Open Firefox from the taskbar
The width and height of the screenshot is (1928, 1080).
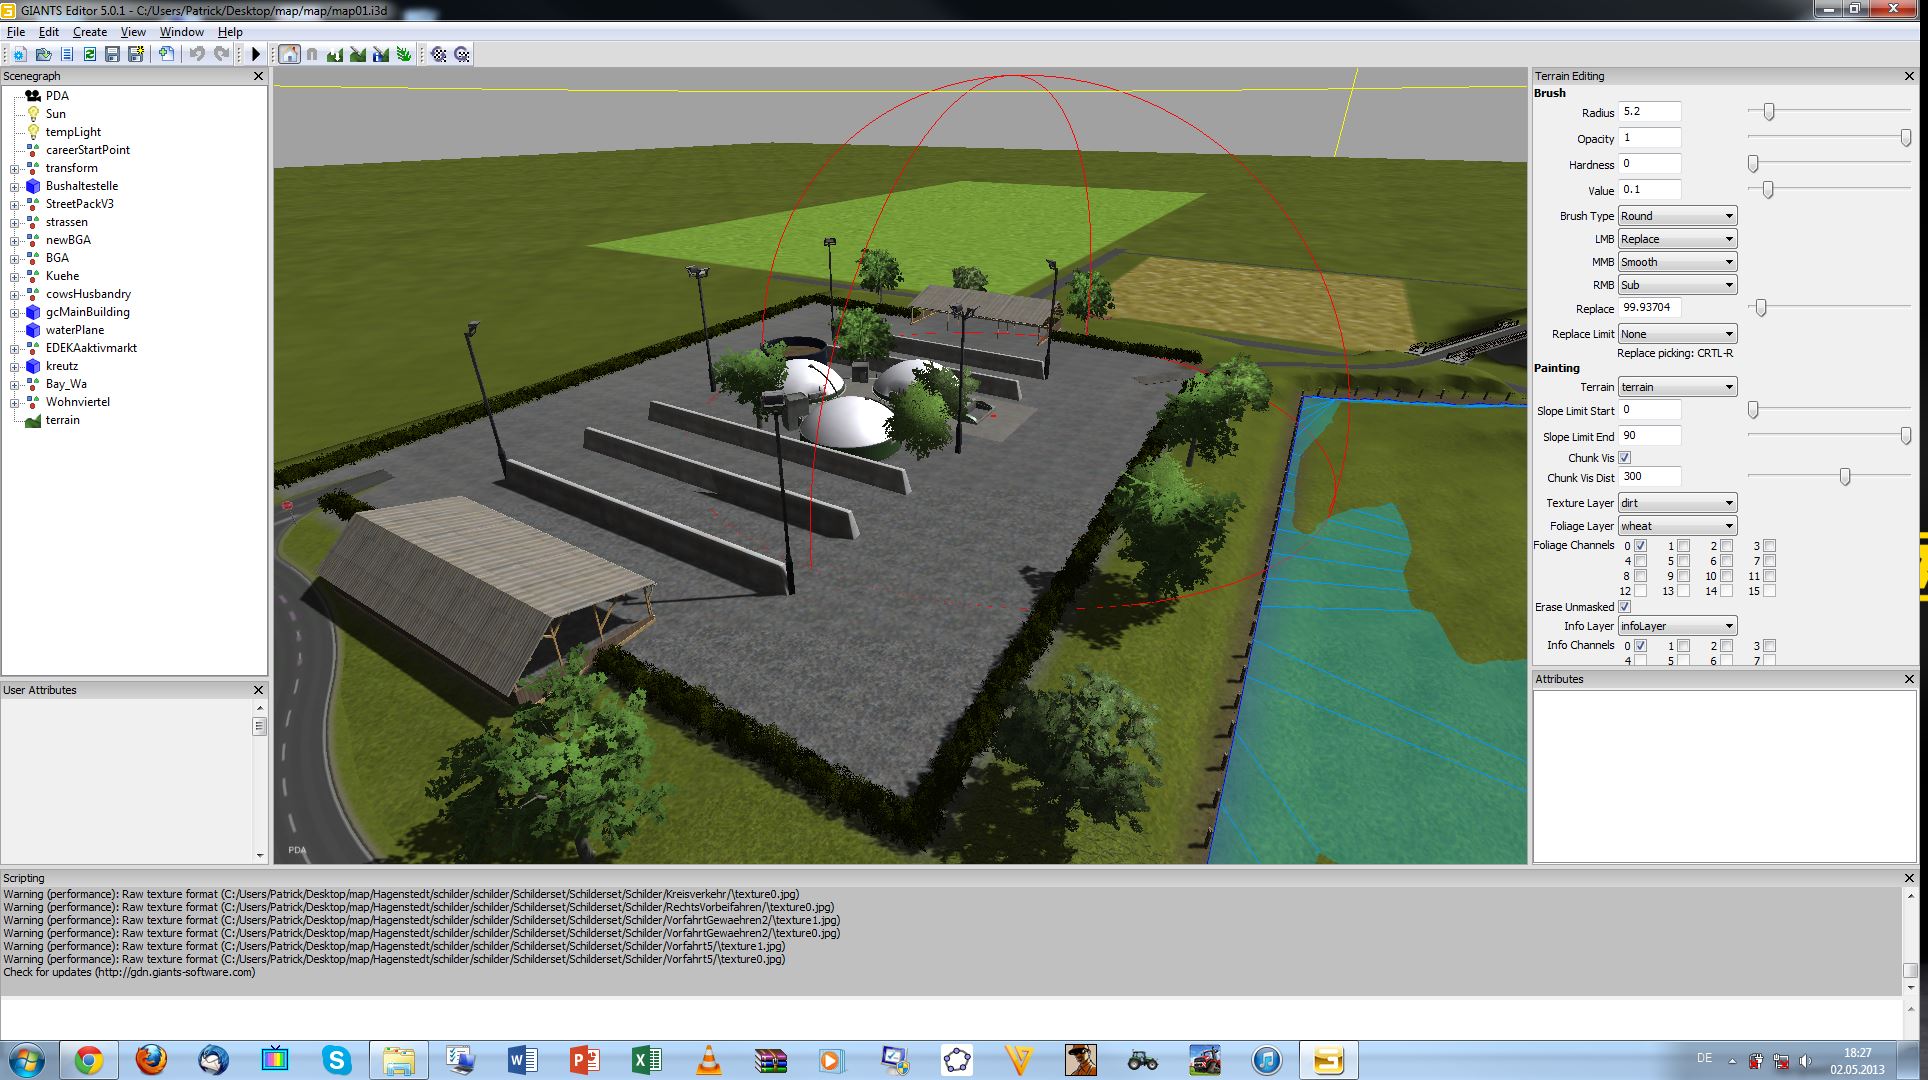(151, 1060)
